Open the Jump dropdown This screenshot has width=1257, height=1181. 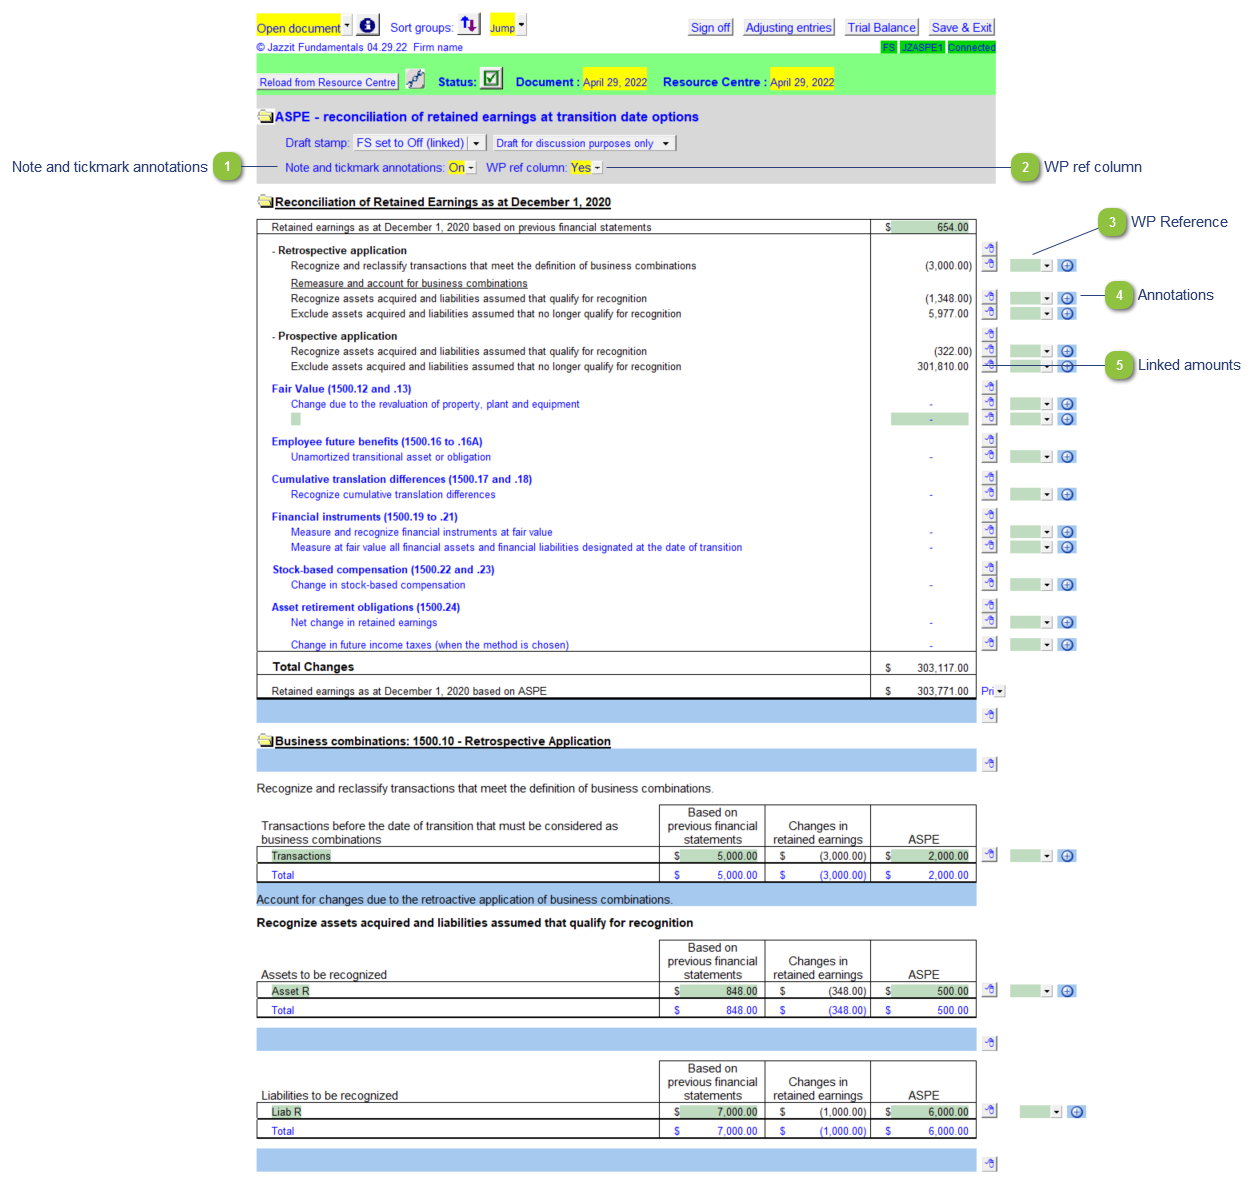click(x=521, y=26)
